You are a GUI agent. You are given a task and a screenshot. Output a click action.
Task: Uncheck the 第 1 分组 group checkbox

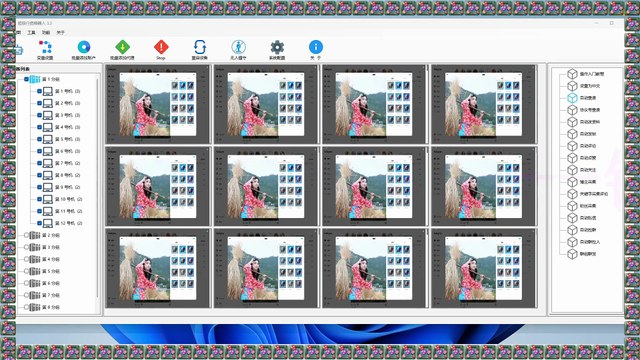click(x=27, y=79)
